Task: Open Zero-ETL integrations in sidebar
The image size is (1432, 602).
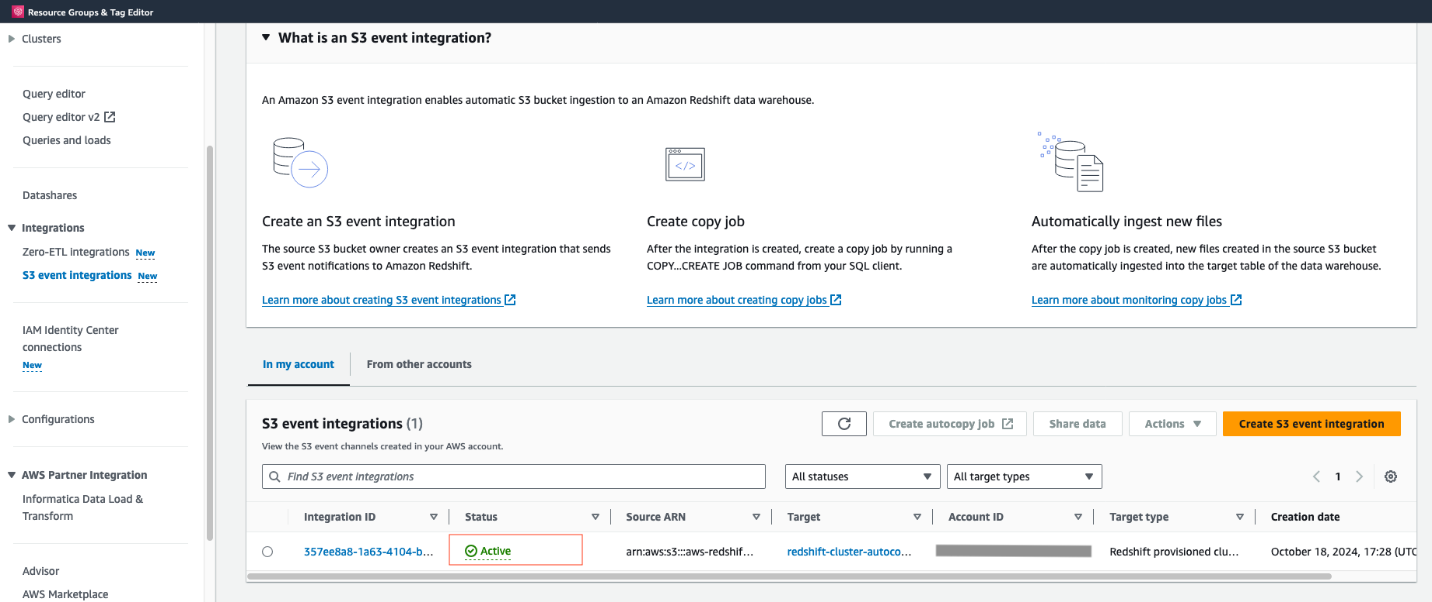Action: pos(76,252)
